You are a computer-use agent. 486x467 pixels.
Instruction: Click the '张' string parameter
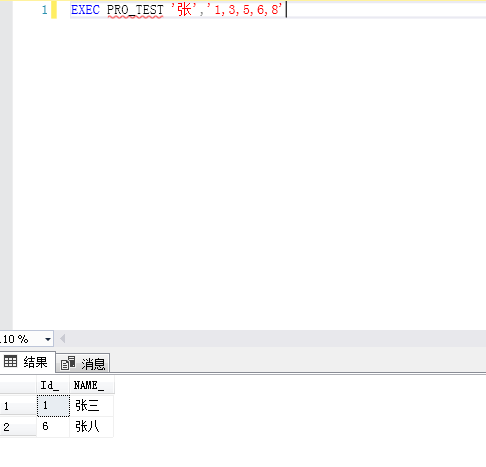184,10
